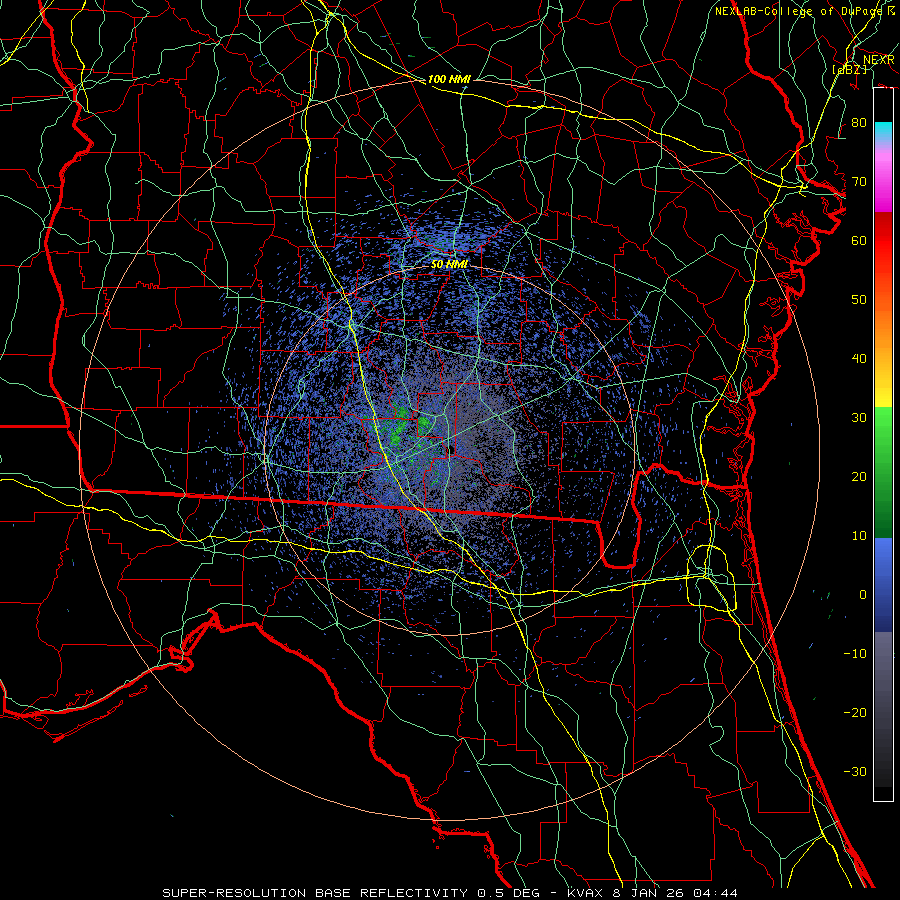Viewport: 900px width, 900px height.
Task: Click the -10 value on the dBZ scale
Action: [x=855, y=654]
